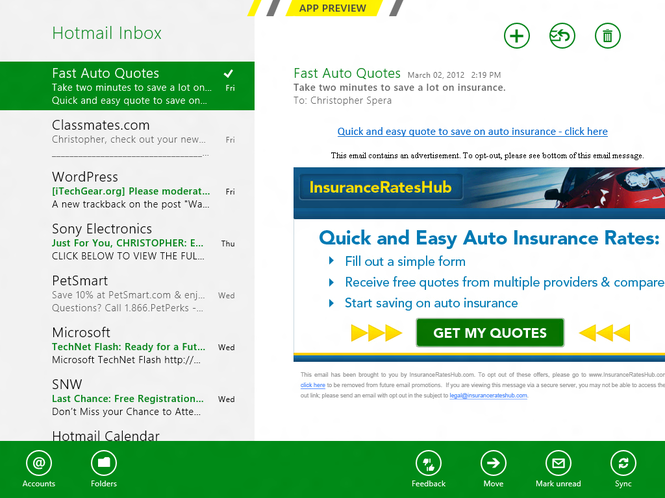This screenshot has width=665, height=498.
Task: Click the 'To: Christopher Spera' recipient line
Action: point(343,101)
